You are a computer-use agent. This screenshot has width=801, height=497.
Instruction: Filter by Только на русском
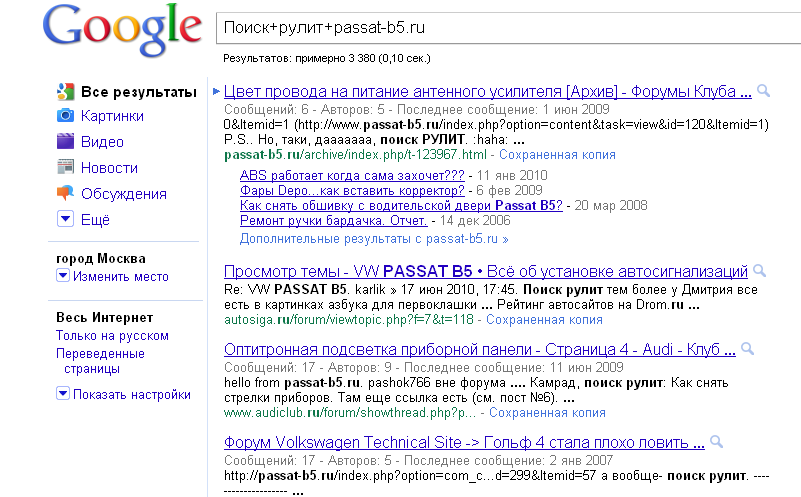pyautogui.click(x=112, y=336)
